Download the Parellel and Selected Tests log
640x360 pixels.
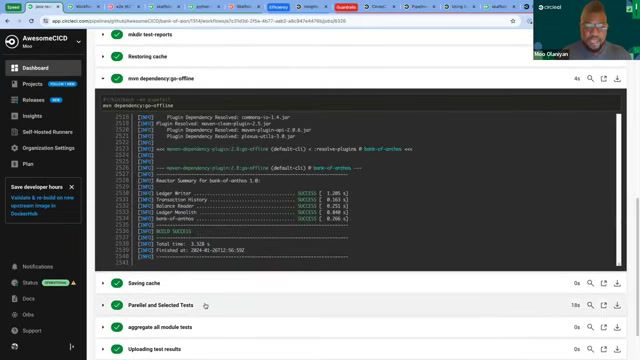click(617, 305)
